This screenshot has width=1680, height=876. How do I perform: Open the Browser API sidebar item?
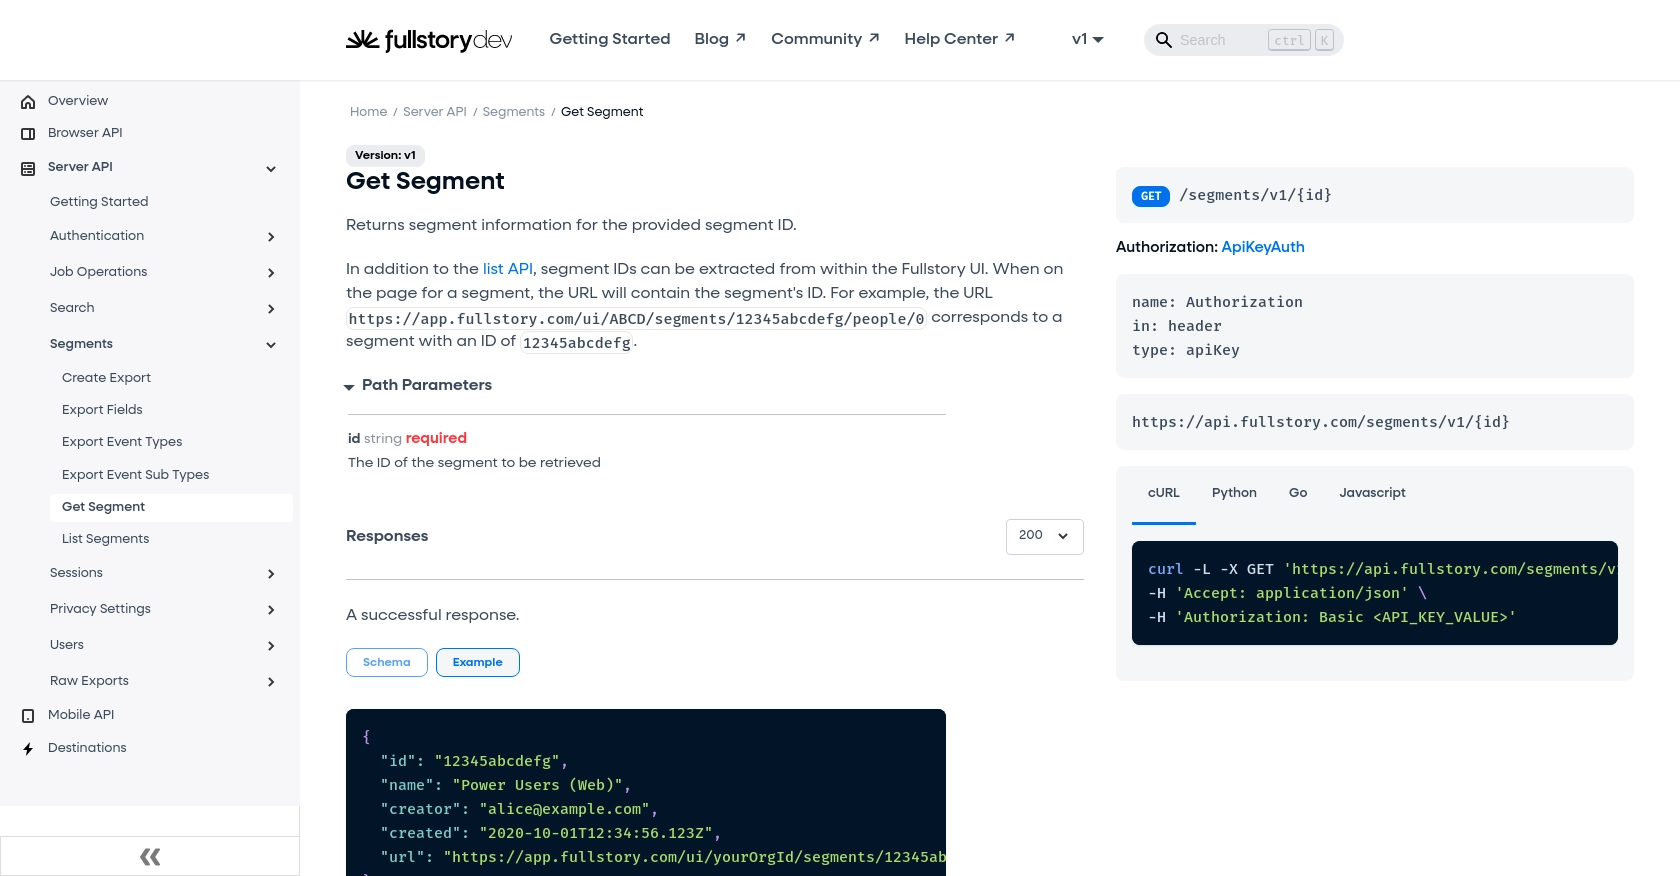85,133
